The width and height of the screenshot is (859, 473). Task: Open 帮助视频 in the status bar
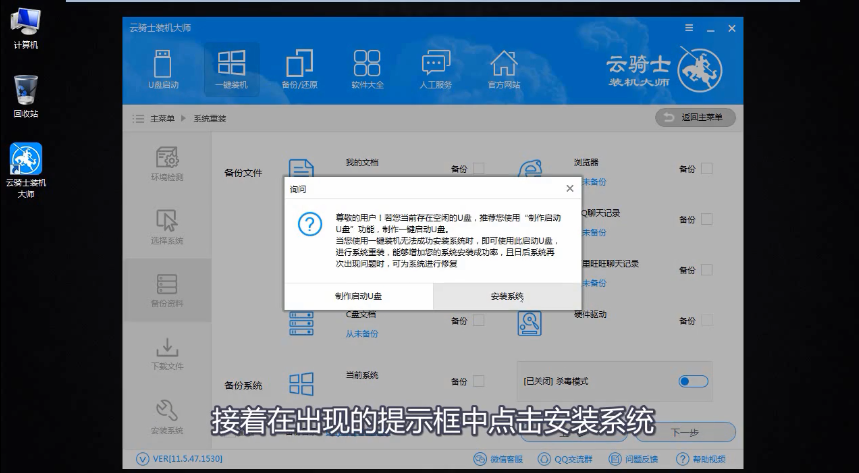tap(701, 459)
